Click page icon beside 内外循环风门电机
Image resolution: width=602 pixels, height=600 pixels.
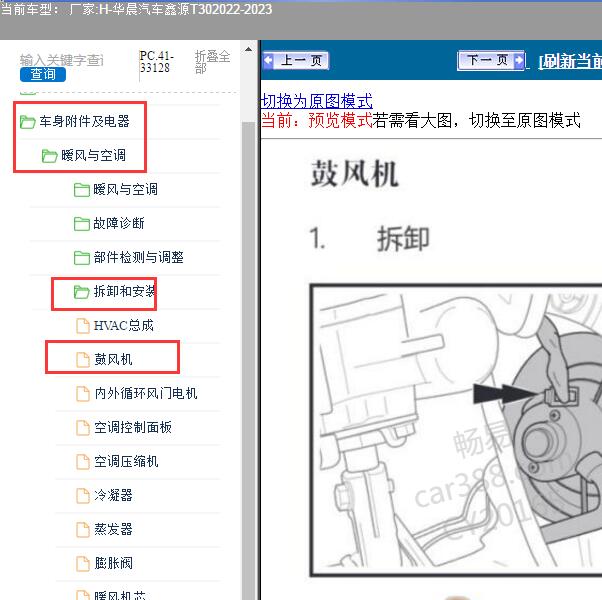click(83, 394)
